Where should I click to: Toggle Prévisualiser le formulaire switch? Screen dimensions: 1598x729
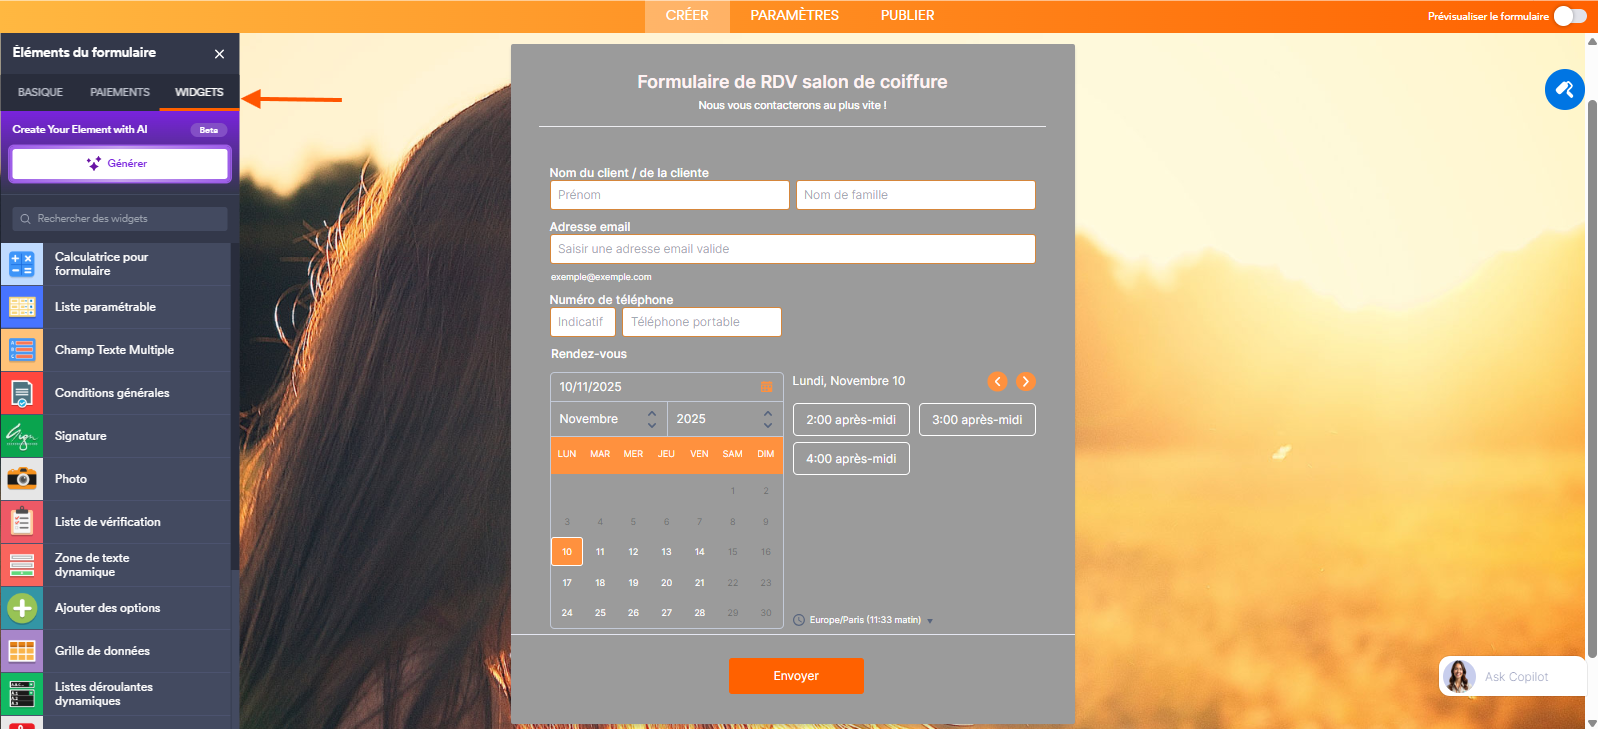pos(1570,16)
